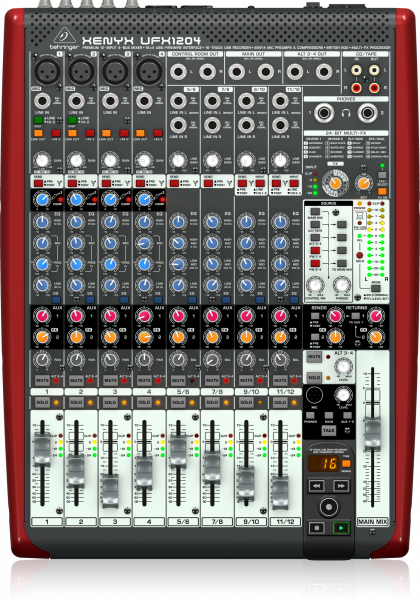The image size is (420, 600).
Task: Click the 5/6 channel LINE IN L jack
Action: [x=178, y=101]
